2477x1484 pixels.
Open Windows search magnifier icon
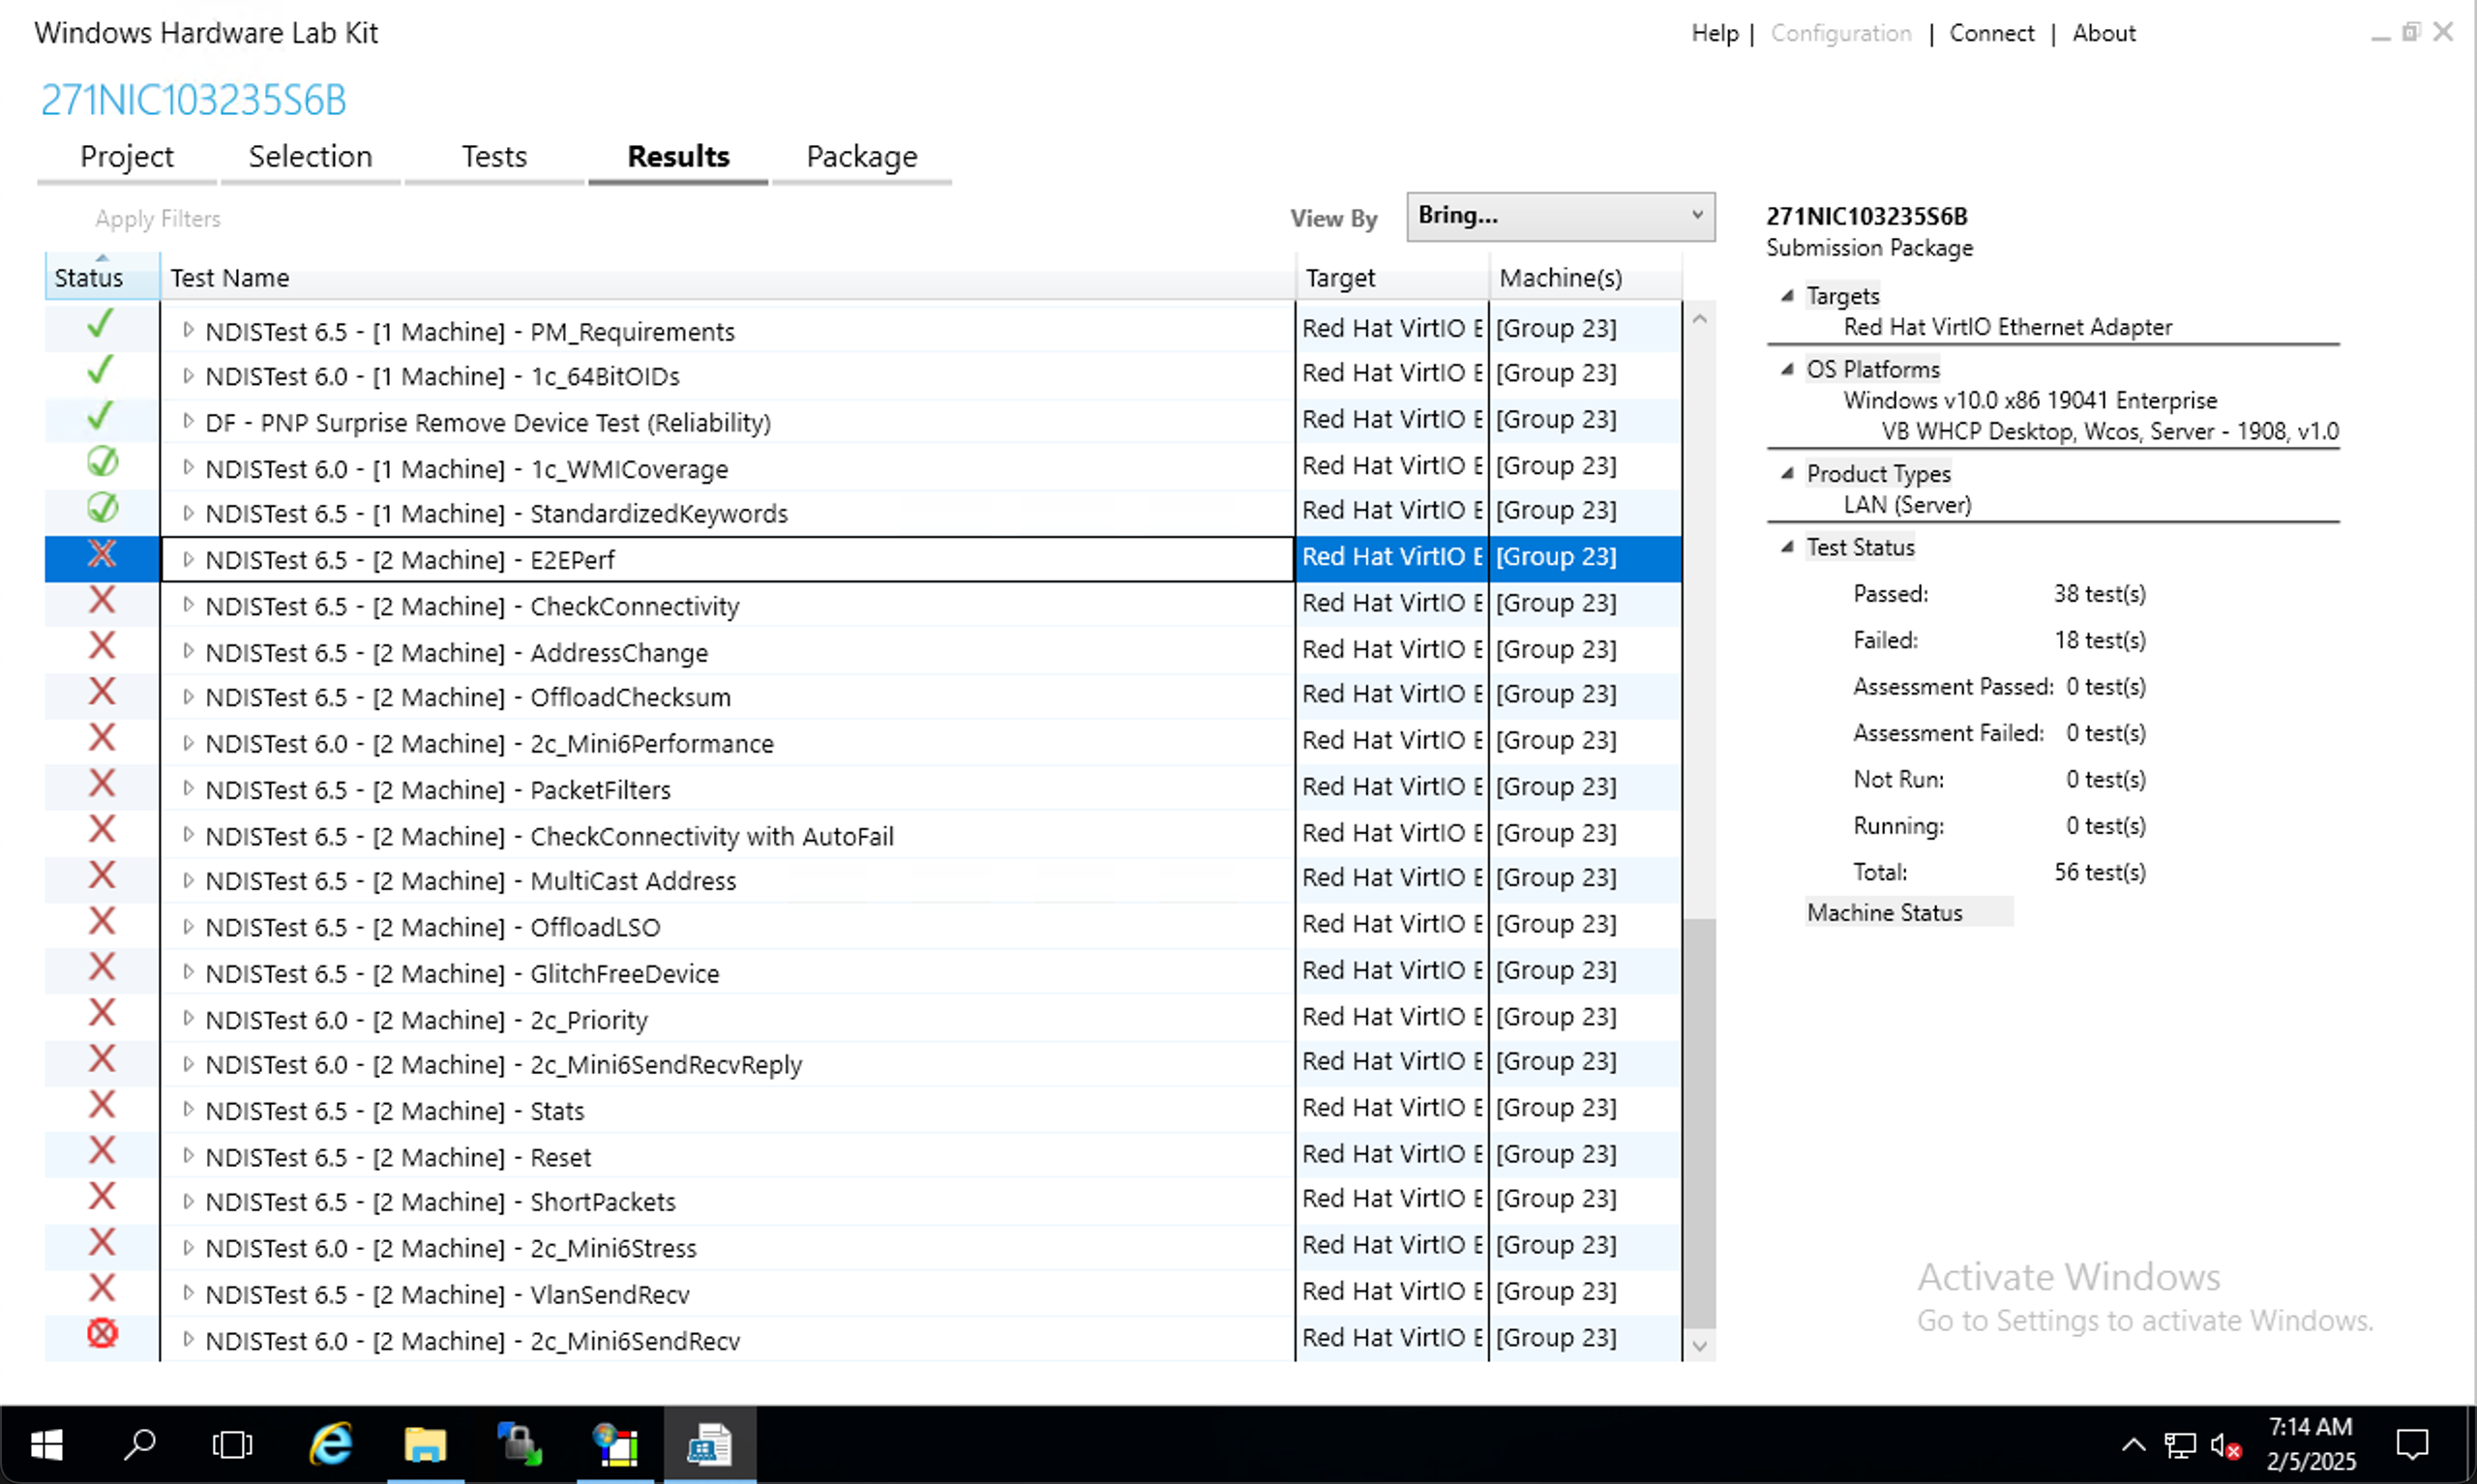[x=139, y=1445]
